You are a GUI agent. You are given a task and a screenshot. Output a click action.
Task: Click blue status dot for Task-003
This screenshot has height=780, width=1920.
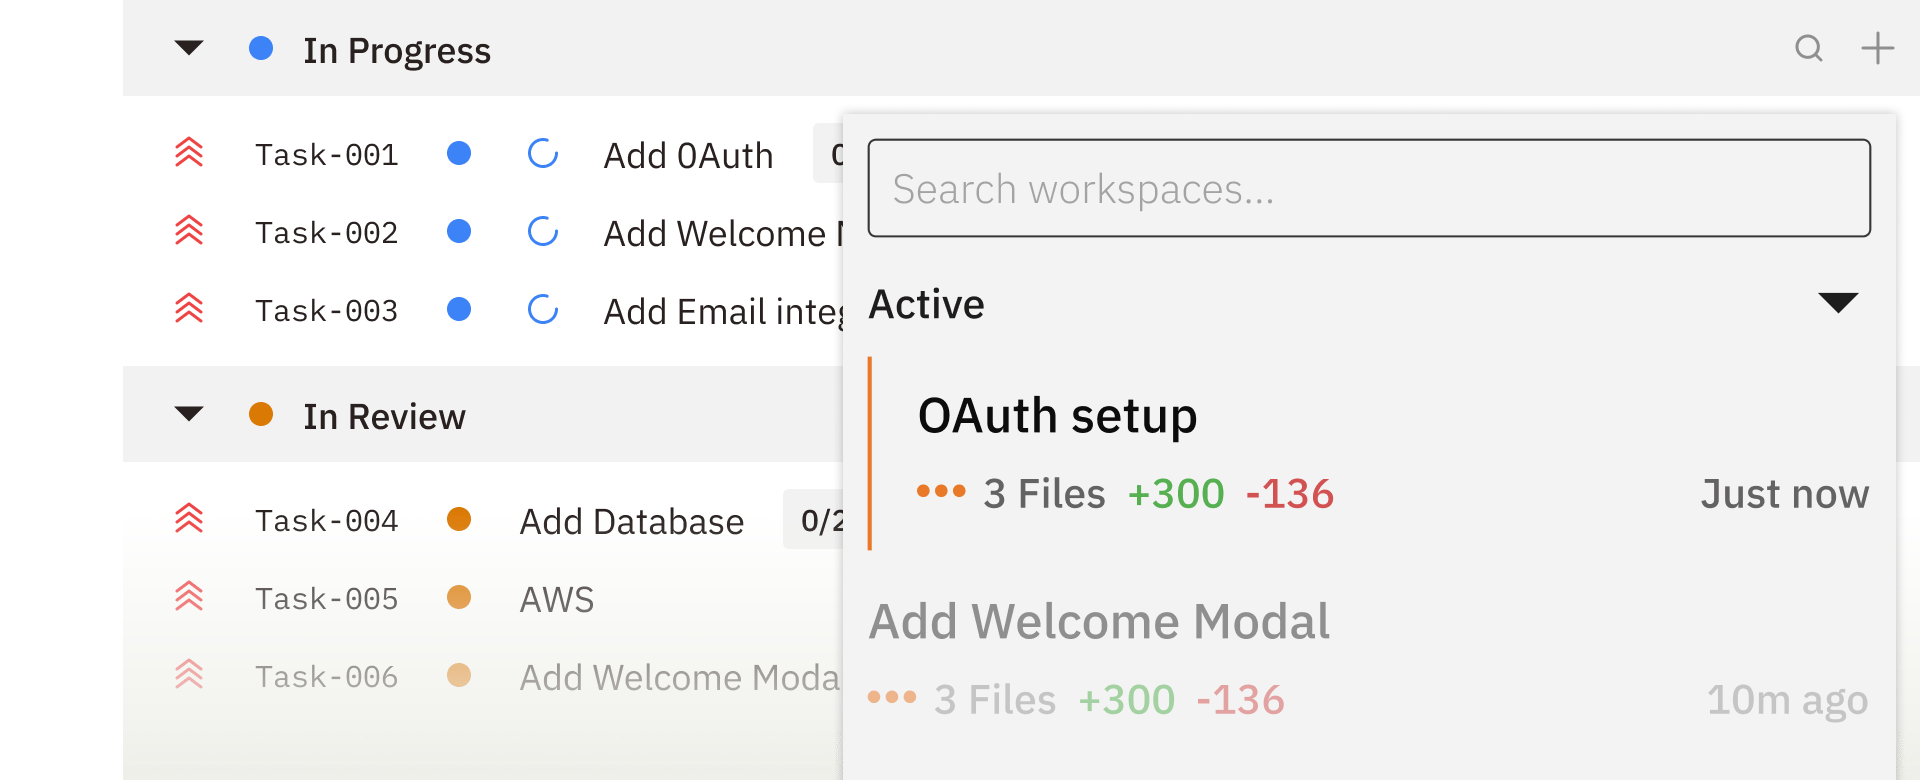coord(459,309)
